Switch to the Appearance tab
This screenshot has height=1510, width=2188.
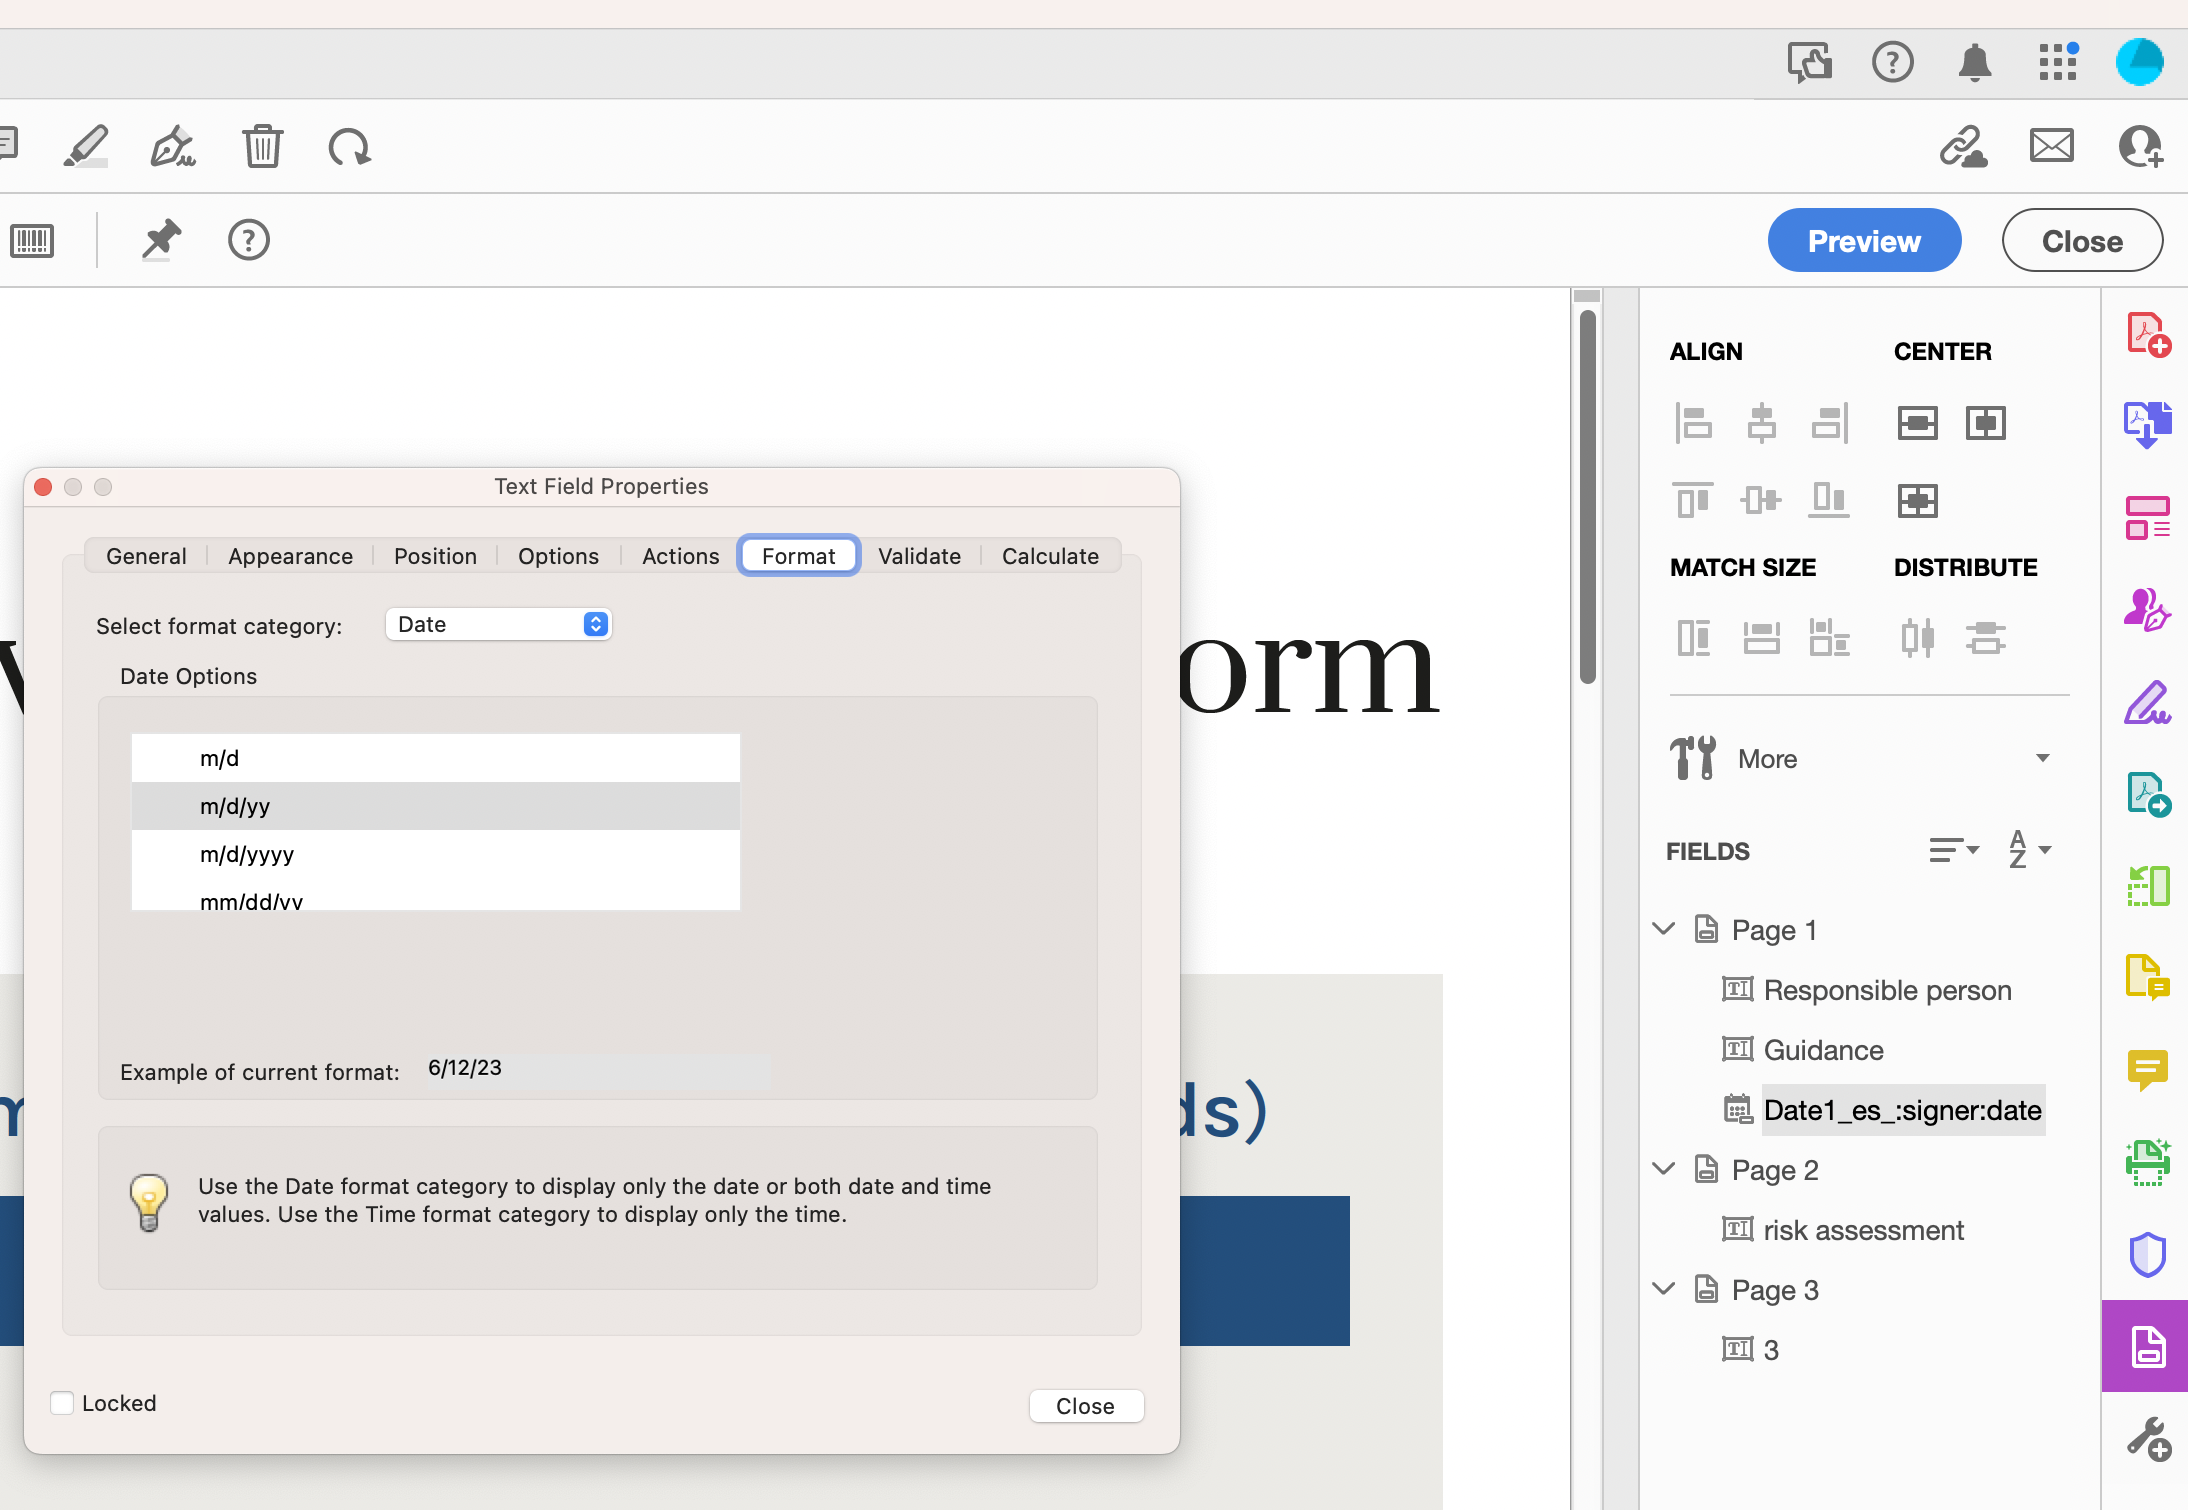click(289, 554)
